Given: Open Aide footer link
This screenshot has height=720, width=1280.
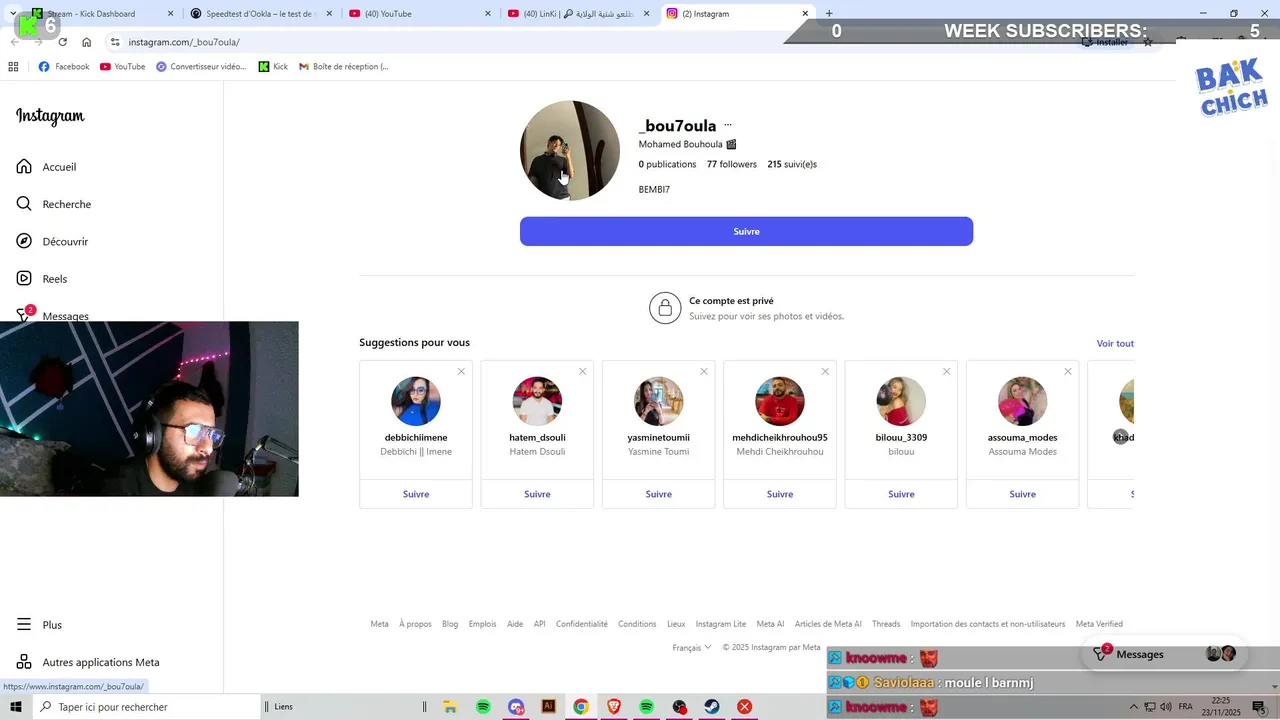Looking at the screenshot, I should point(515,624).
